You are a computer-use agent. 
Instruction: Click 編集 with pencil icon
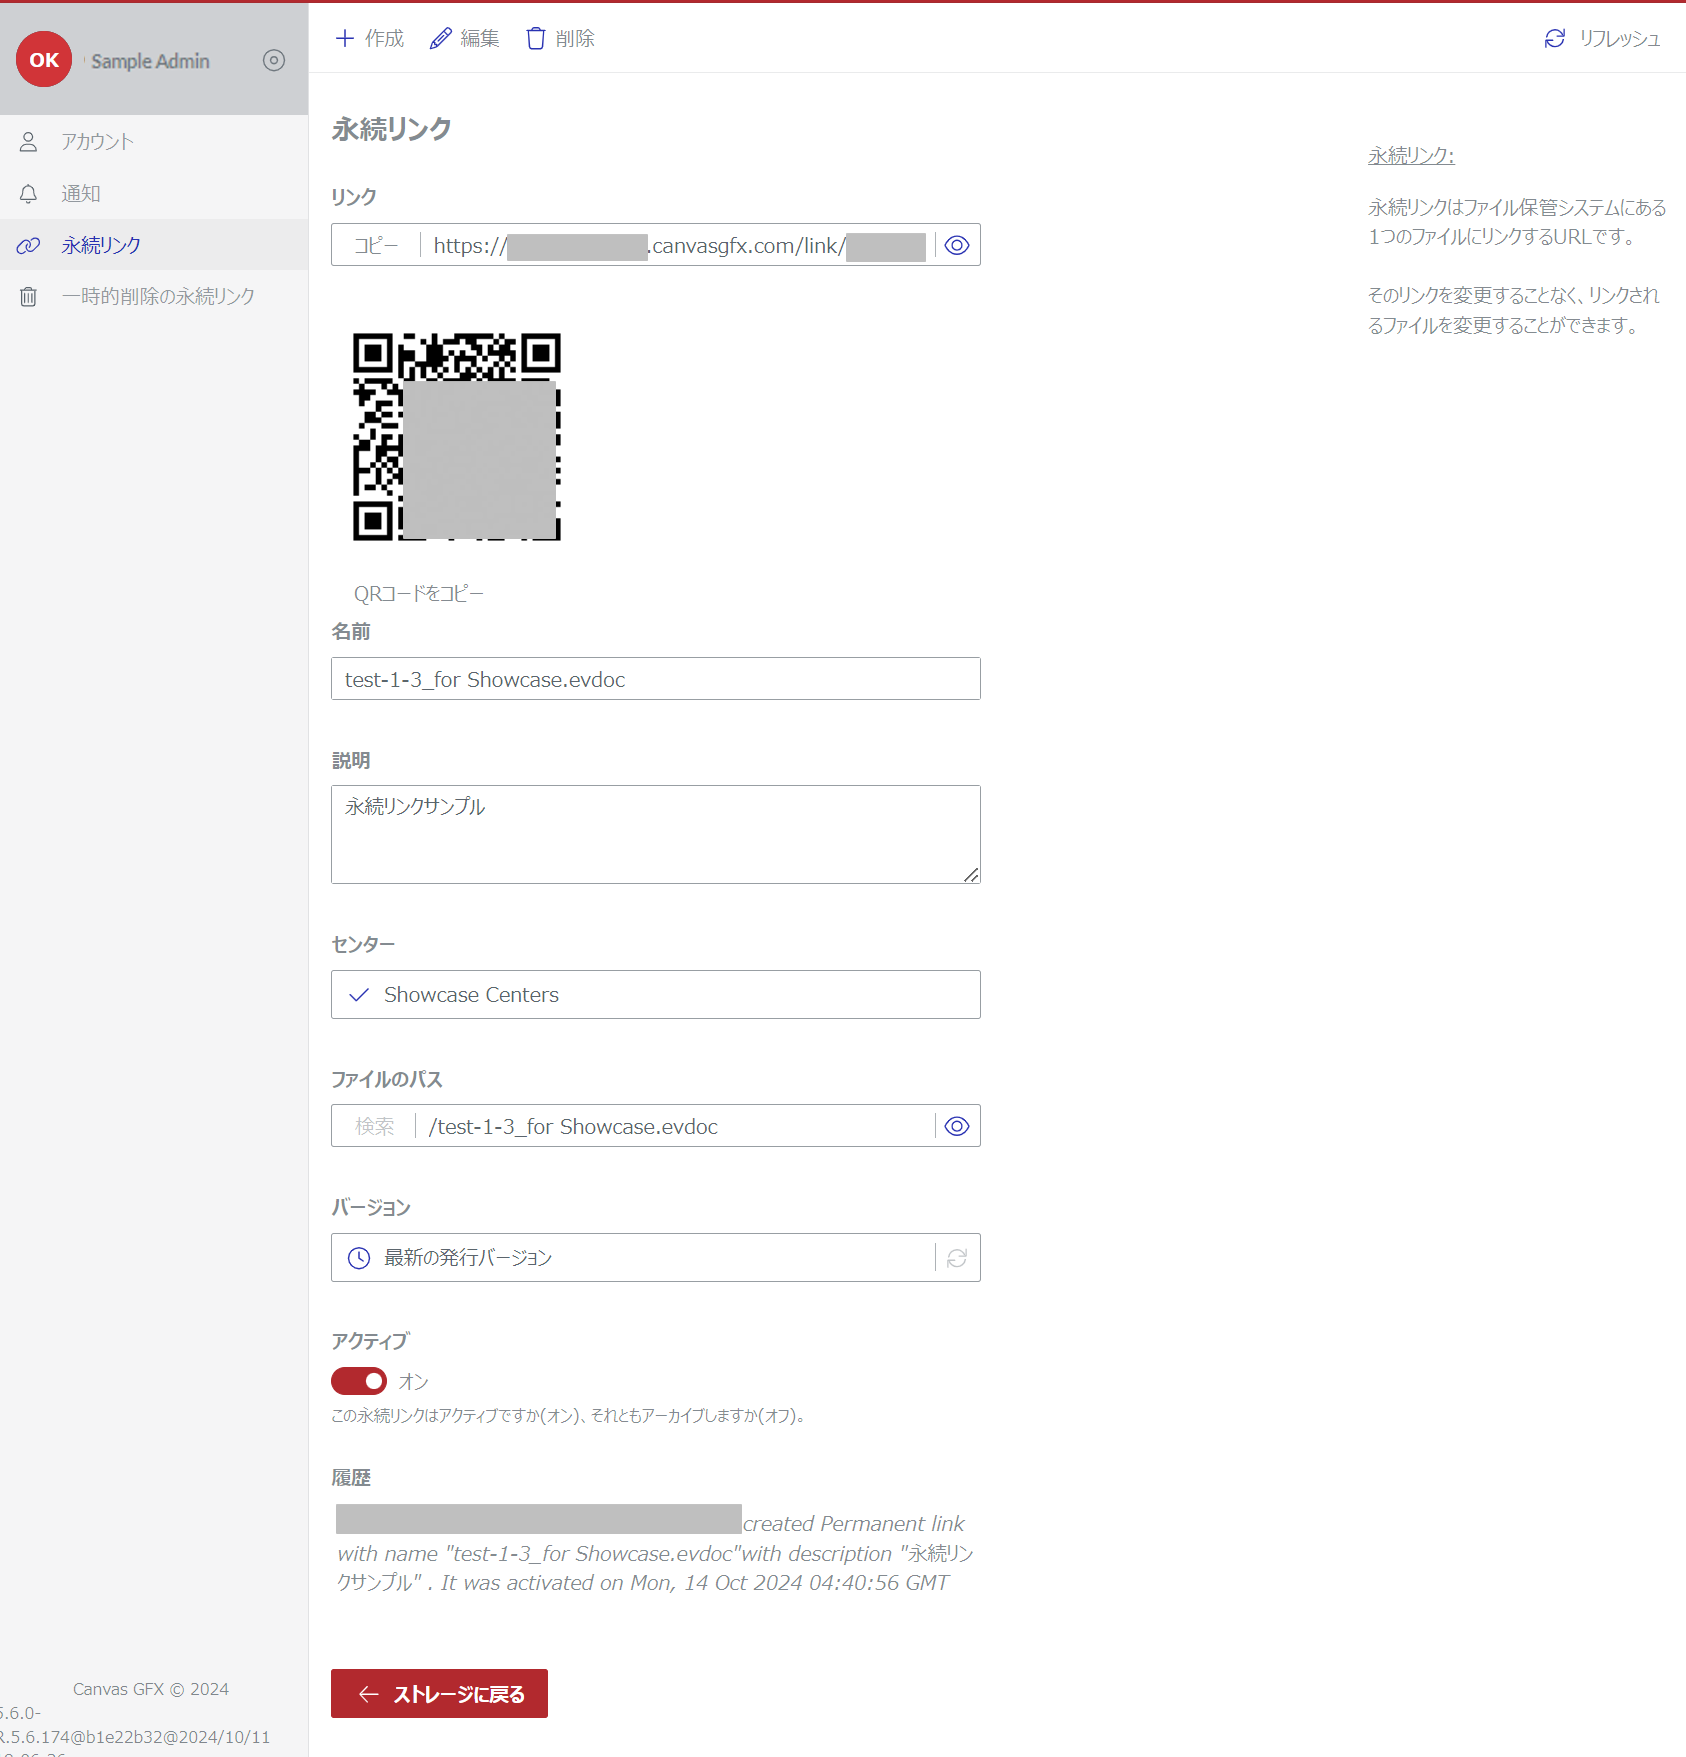coord(465,38)
